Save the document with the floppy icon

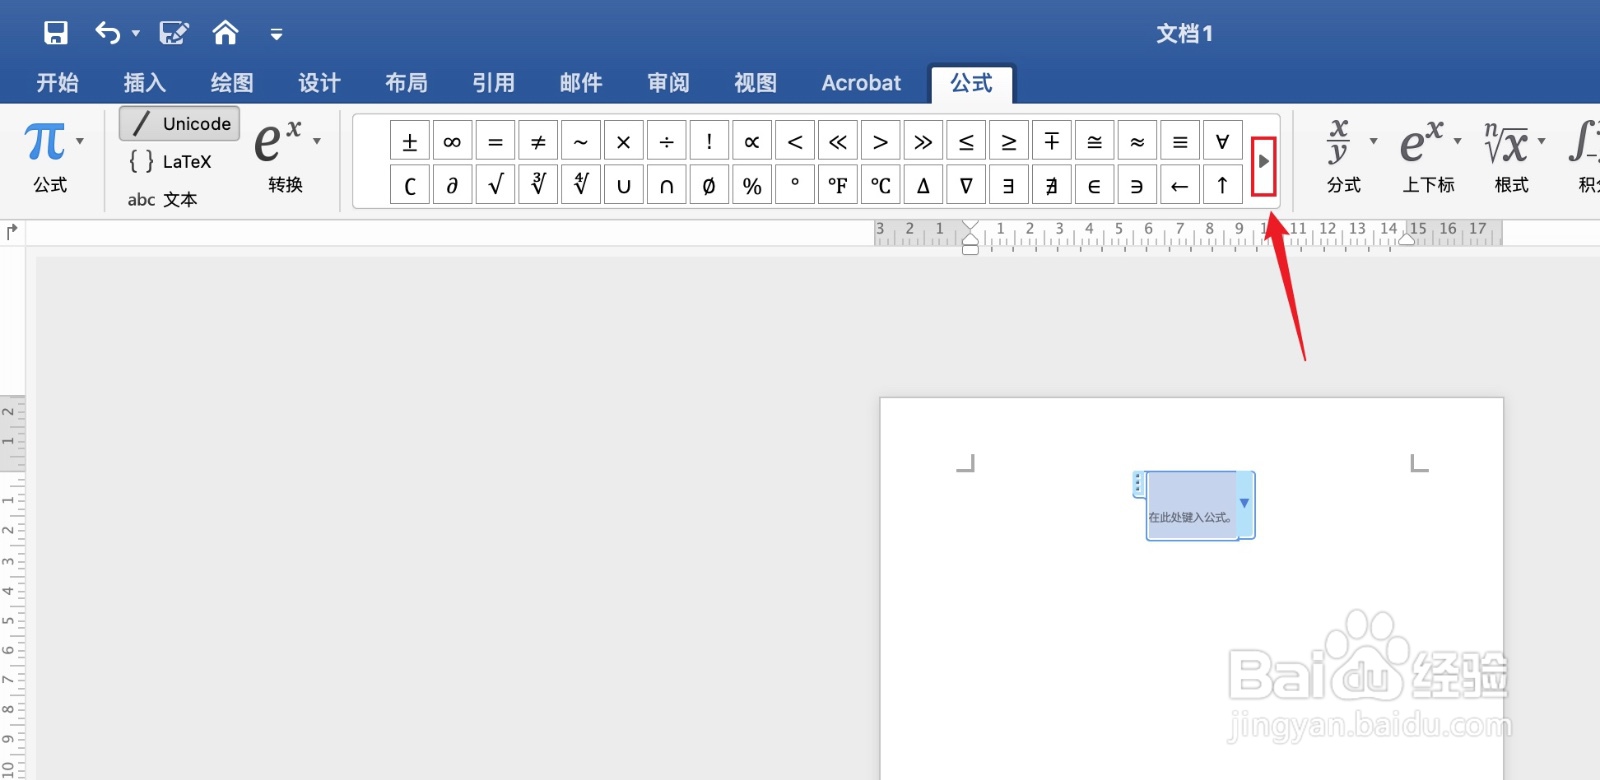(56, 33)
